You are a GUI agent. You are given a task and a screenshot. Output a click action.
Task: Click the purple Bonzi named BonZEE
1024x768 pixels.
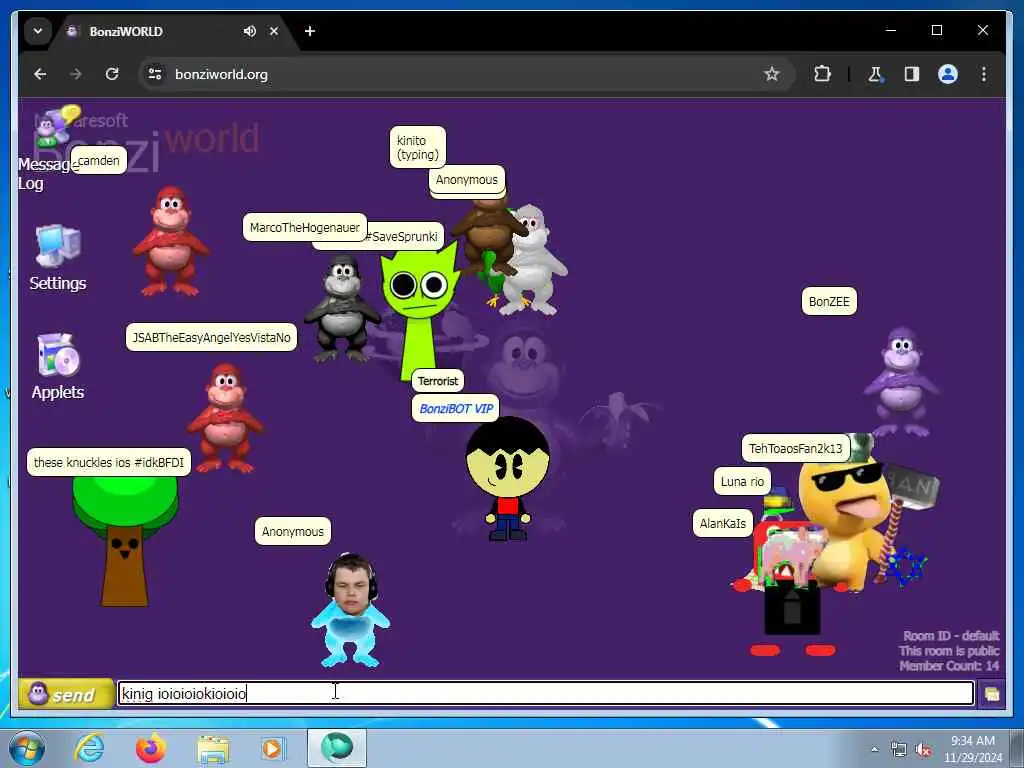901,383
